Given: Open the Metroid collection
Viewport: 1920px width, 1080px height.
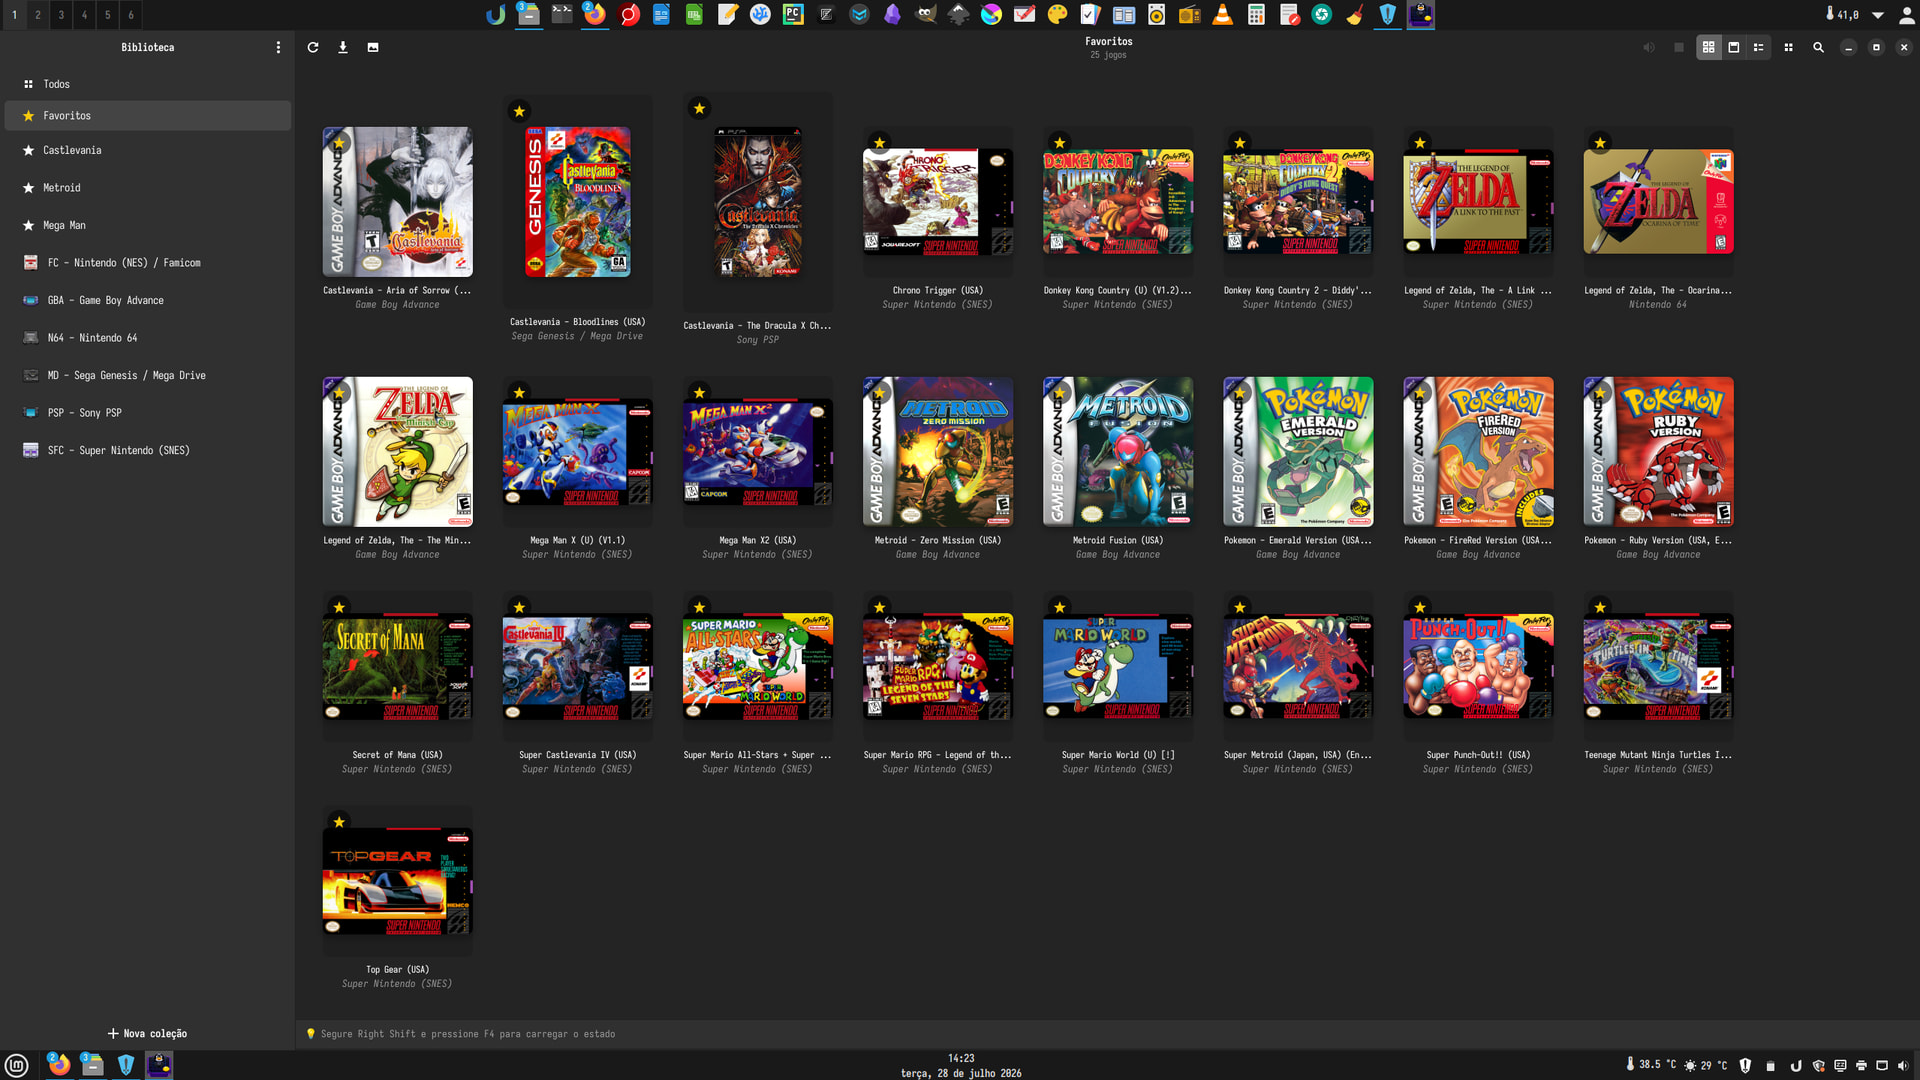Looking at the screenshot, I should (148, 188).
